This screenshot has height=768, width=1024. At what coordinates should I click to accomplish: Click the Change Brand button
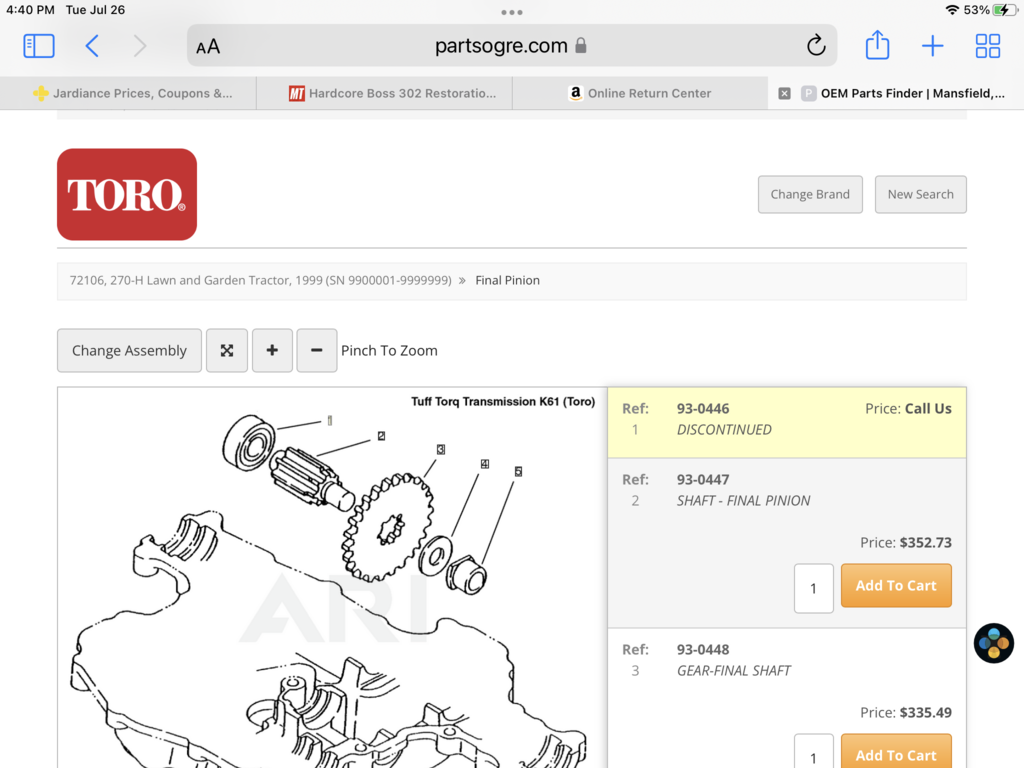coord(810,195)
